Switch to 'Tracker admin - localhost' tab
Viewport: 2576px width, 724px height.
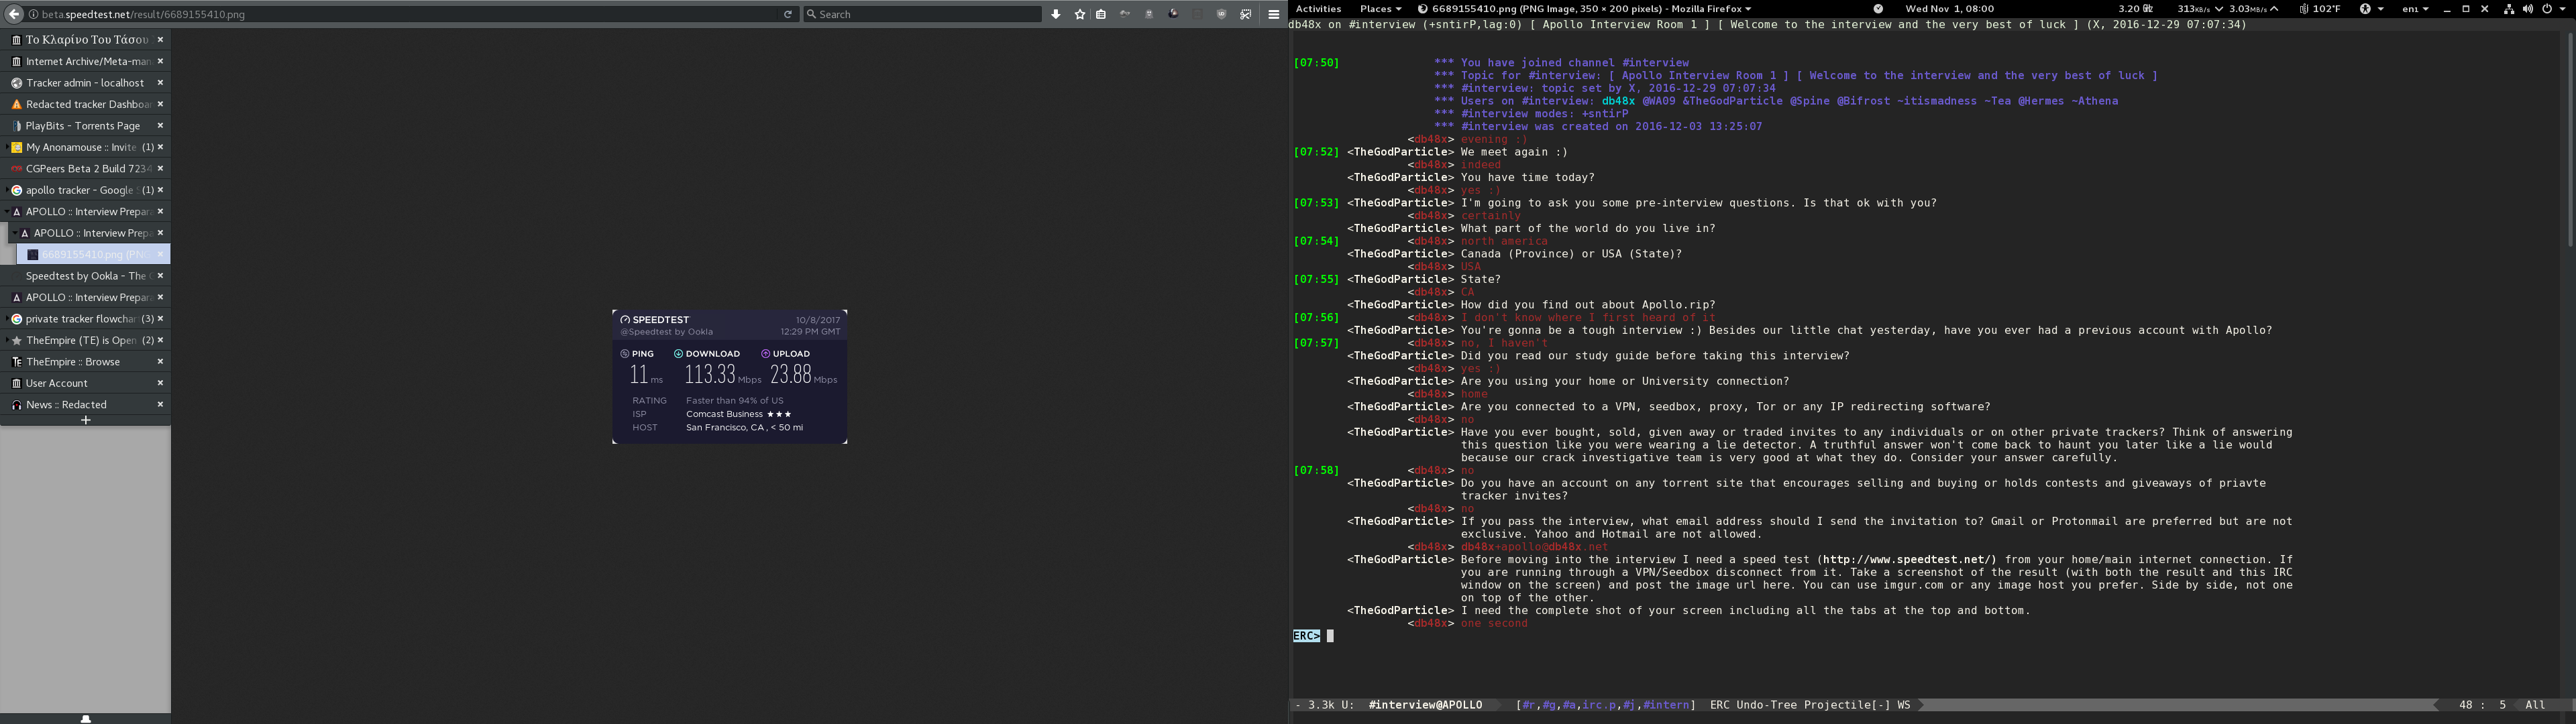(86, 82)
